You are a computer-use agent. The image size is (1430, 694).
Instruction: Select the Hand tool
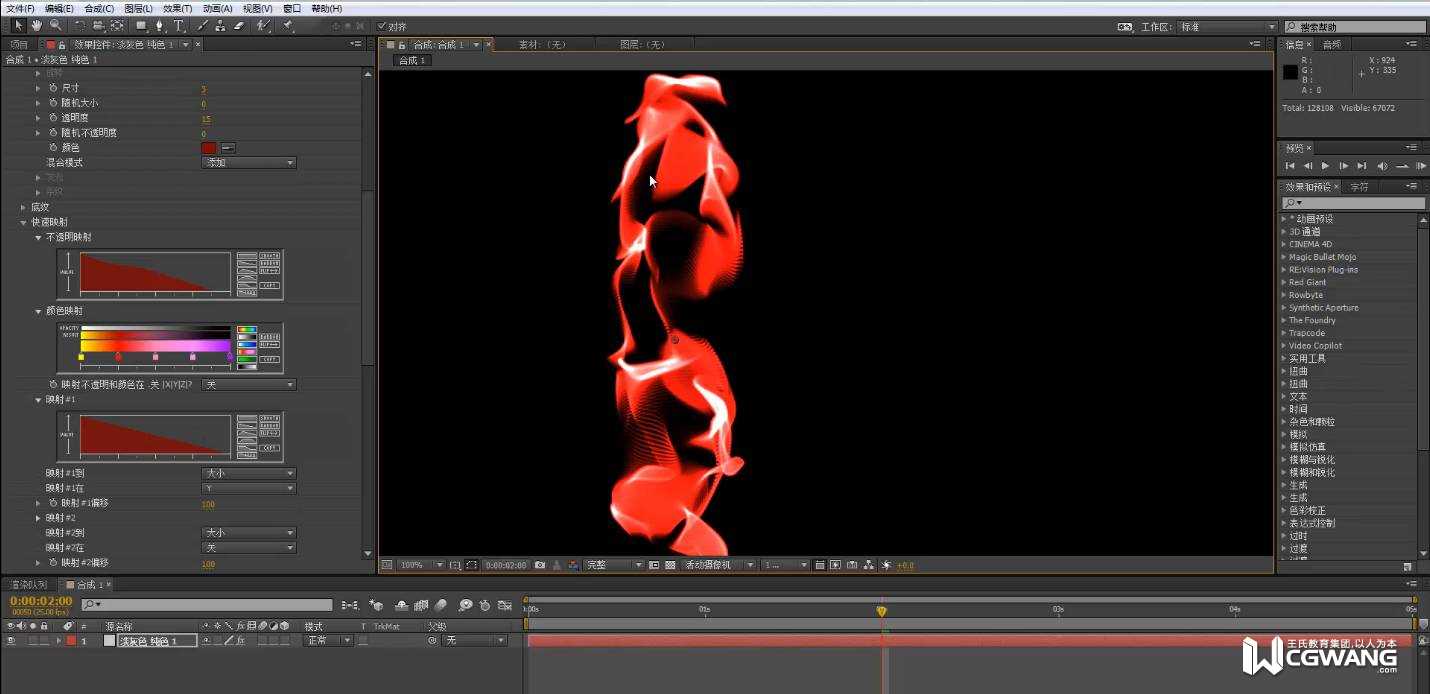click(36, 25)
